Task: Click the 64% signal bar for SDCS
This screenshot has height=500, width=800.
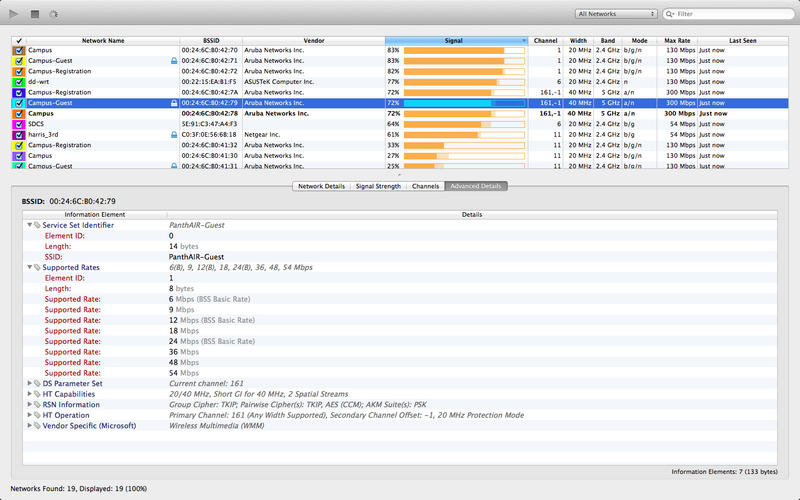Action: (x=464, y=124)
